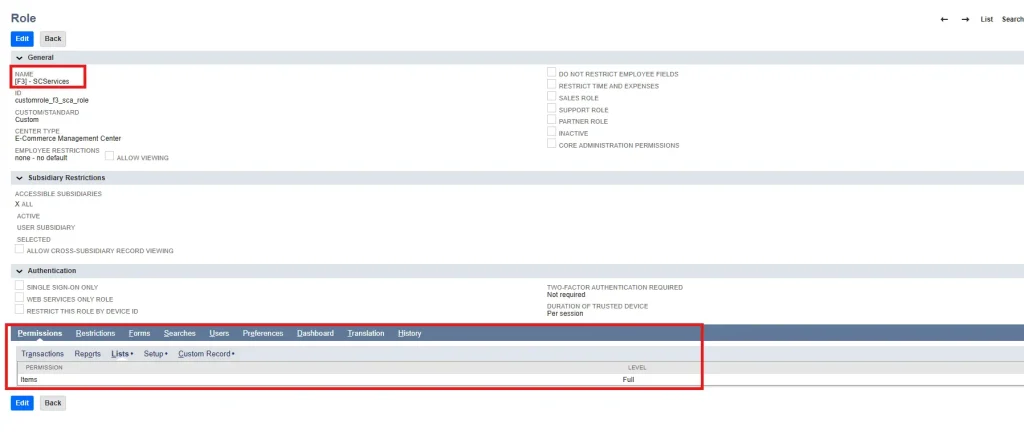This screenshot has height=443, width=1024.
Task: Enable Web Services Only Role checkbox
Action: (x=20, y=297)
